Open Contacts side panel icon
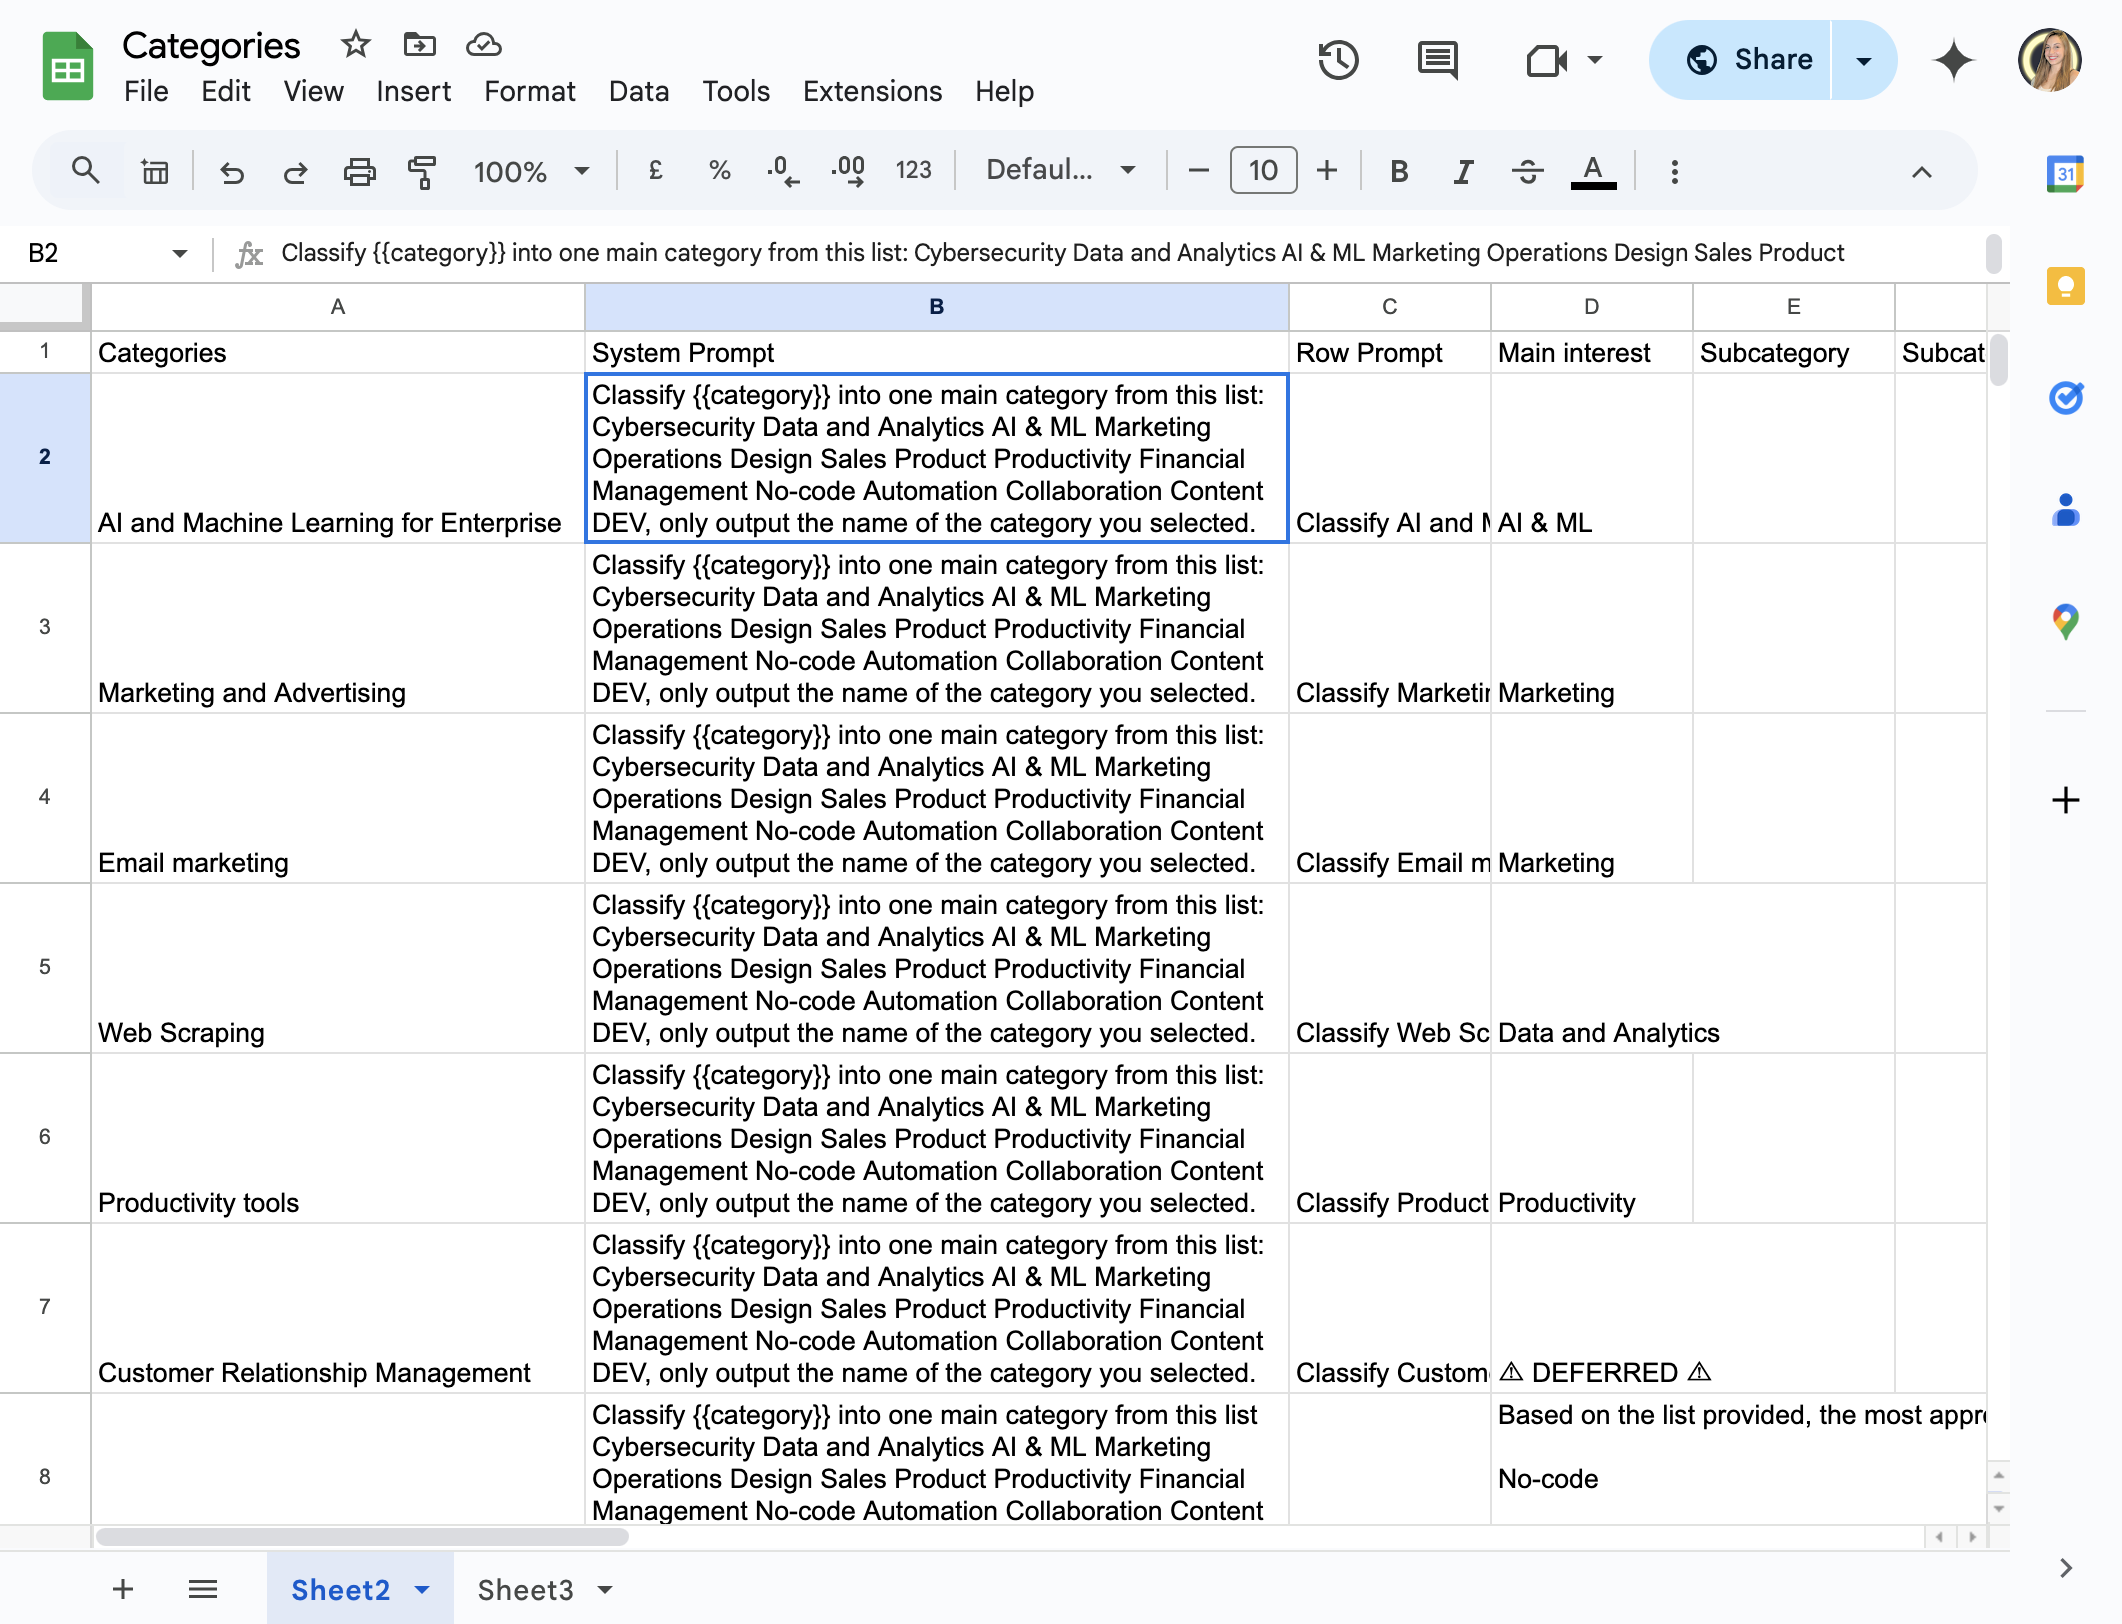The image size is (2122, 1624). 2065,510
